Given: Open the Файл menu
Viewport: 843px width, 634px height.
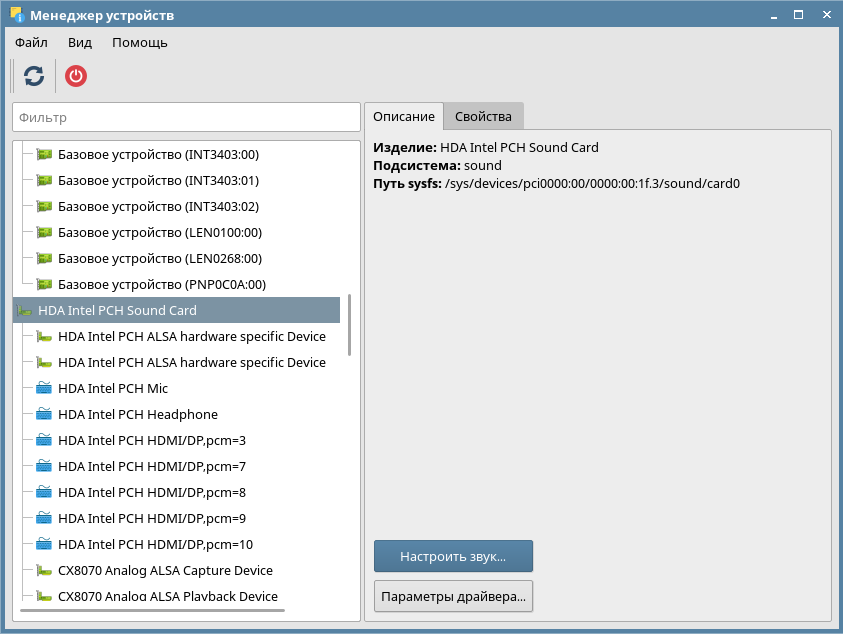Looking at the screenshot, I should [x=31, y=43].
